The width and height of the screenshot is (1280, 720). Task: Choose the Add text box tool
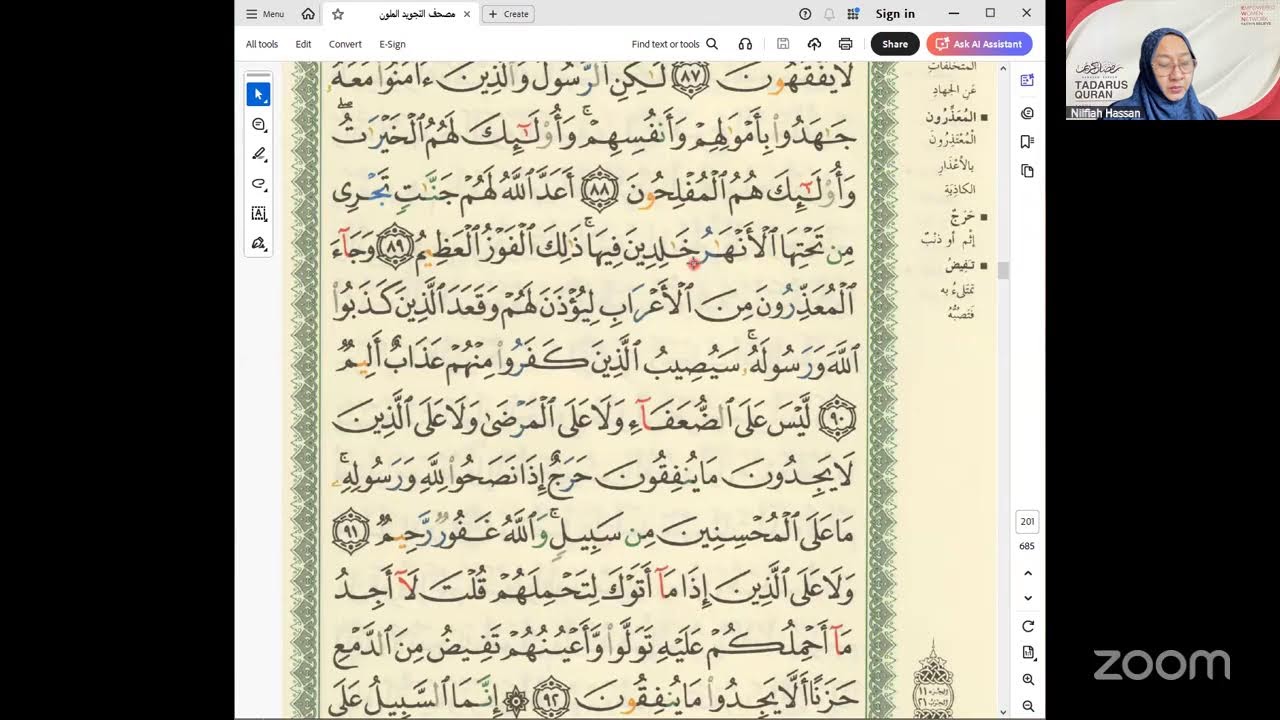coord(258,213)
